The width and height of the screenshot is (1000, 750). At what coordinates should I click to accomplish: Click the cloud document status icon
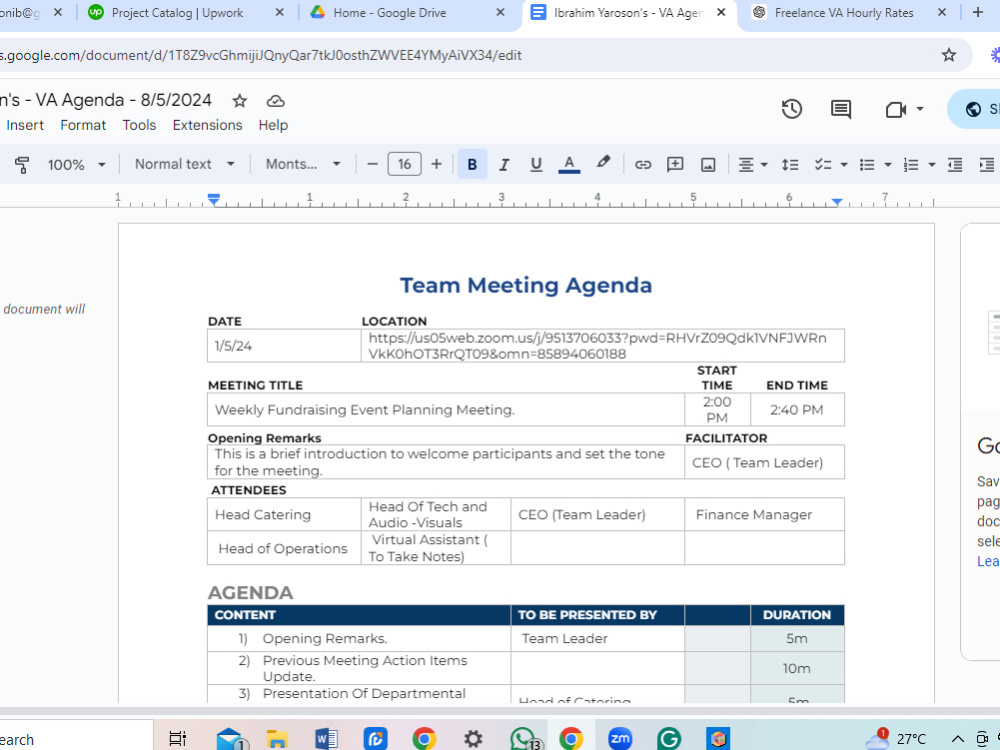tap(275, 101)
